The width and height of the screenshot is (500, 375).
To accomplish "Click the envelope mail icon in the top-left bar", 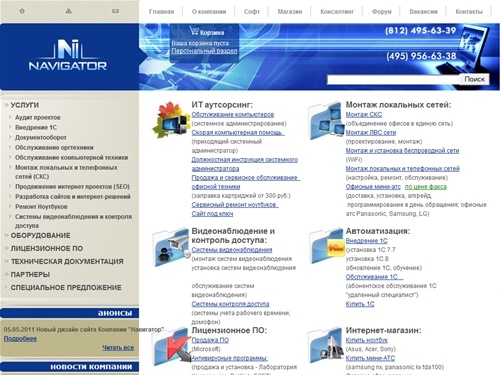I will (x=115, y=11).
